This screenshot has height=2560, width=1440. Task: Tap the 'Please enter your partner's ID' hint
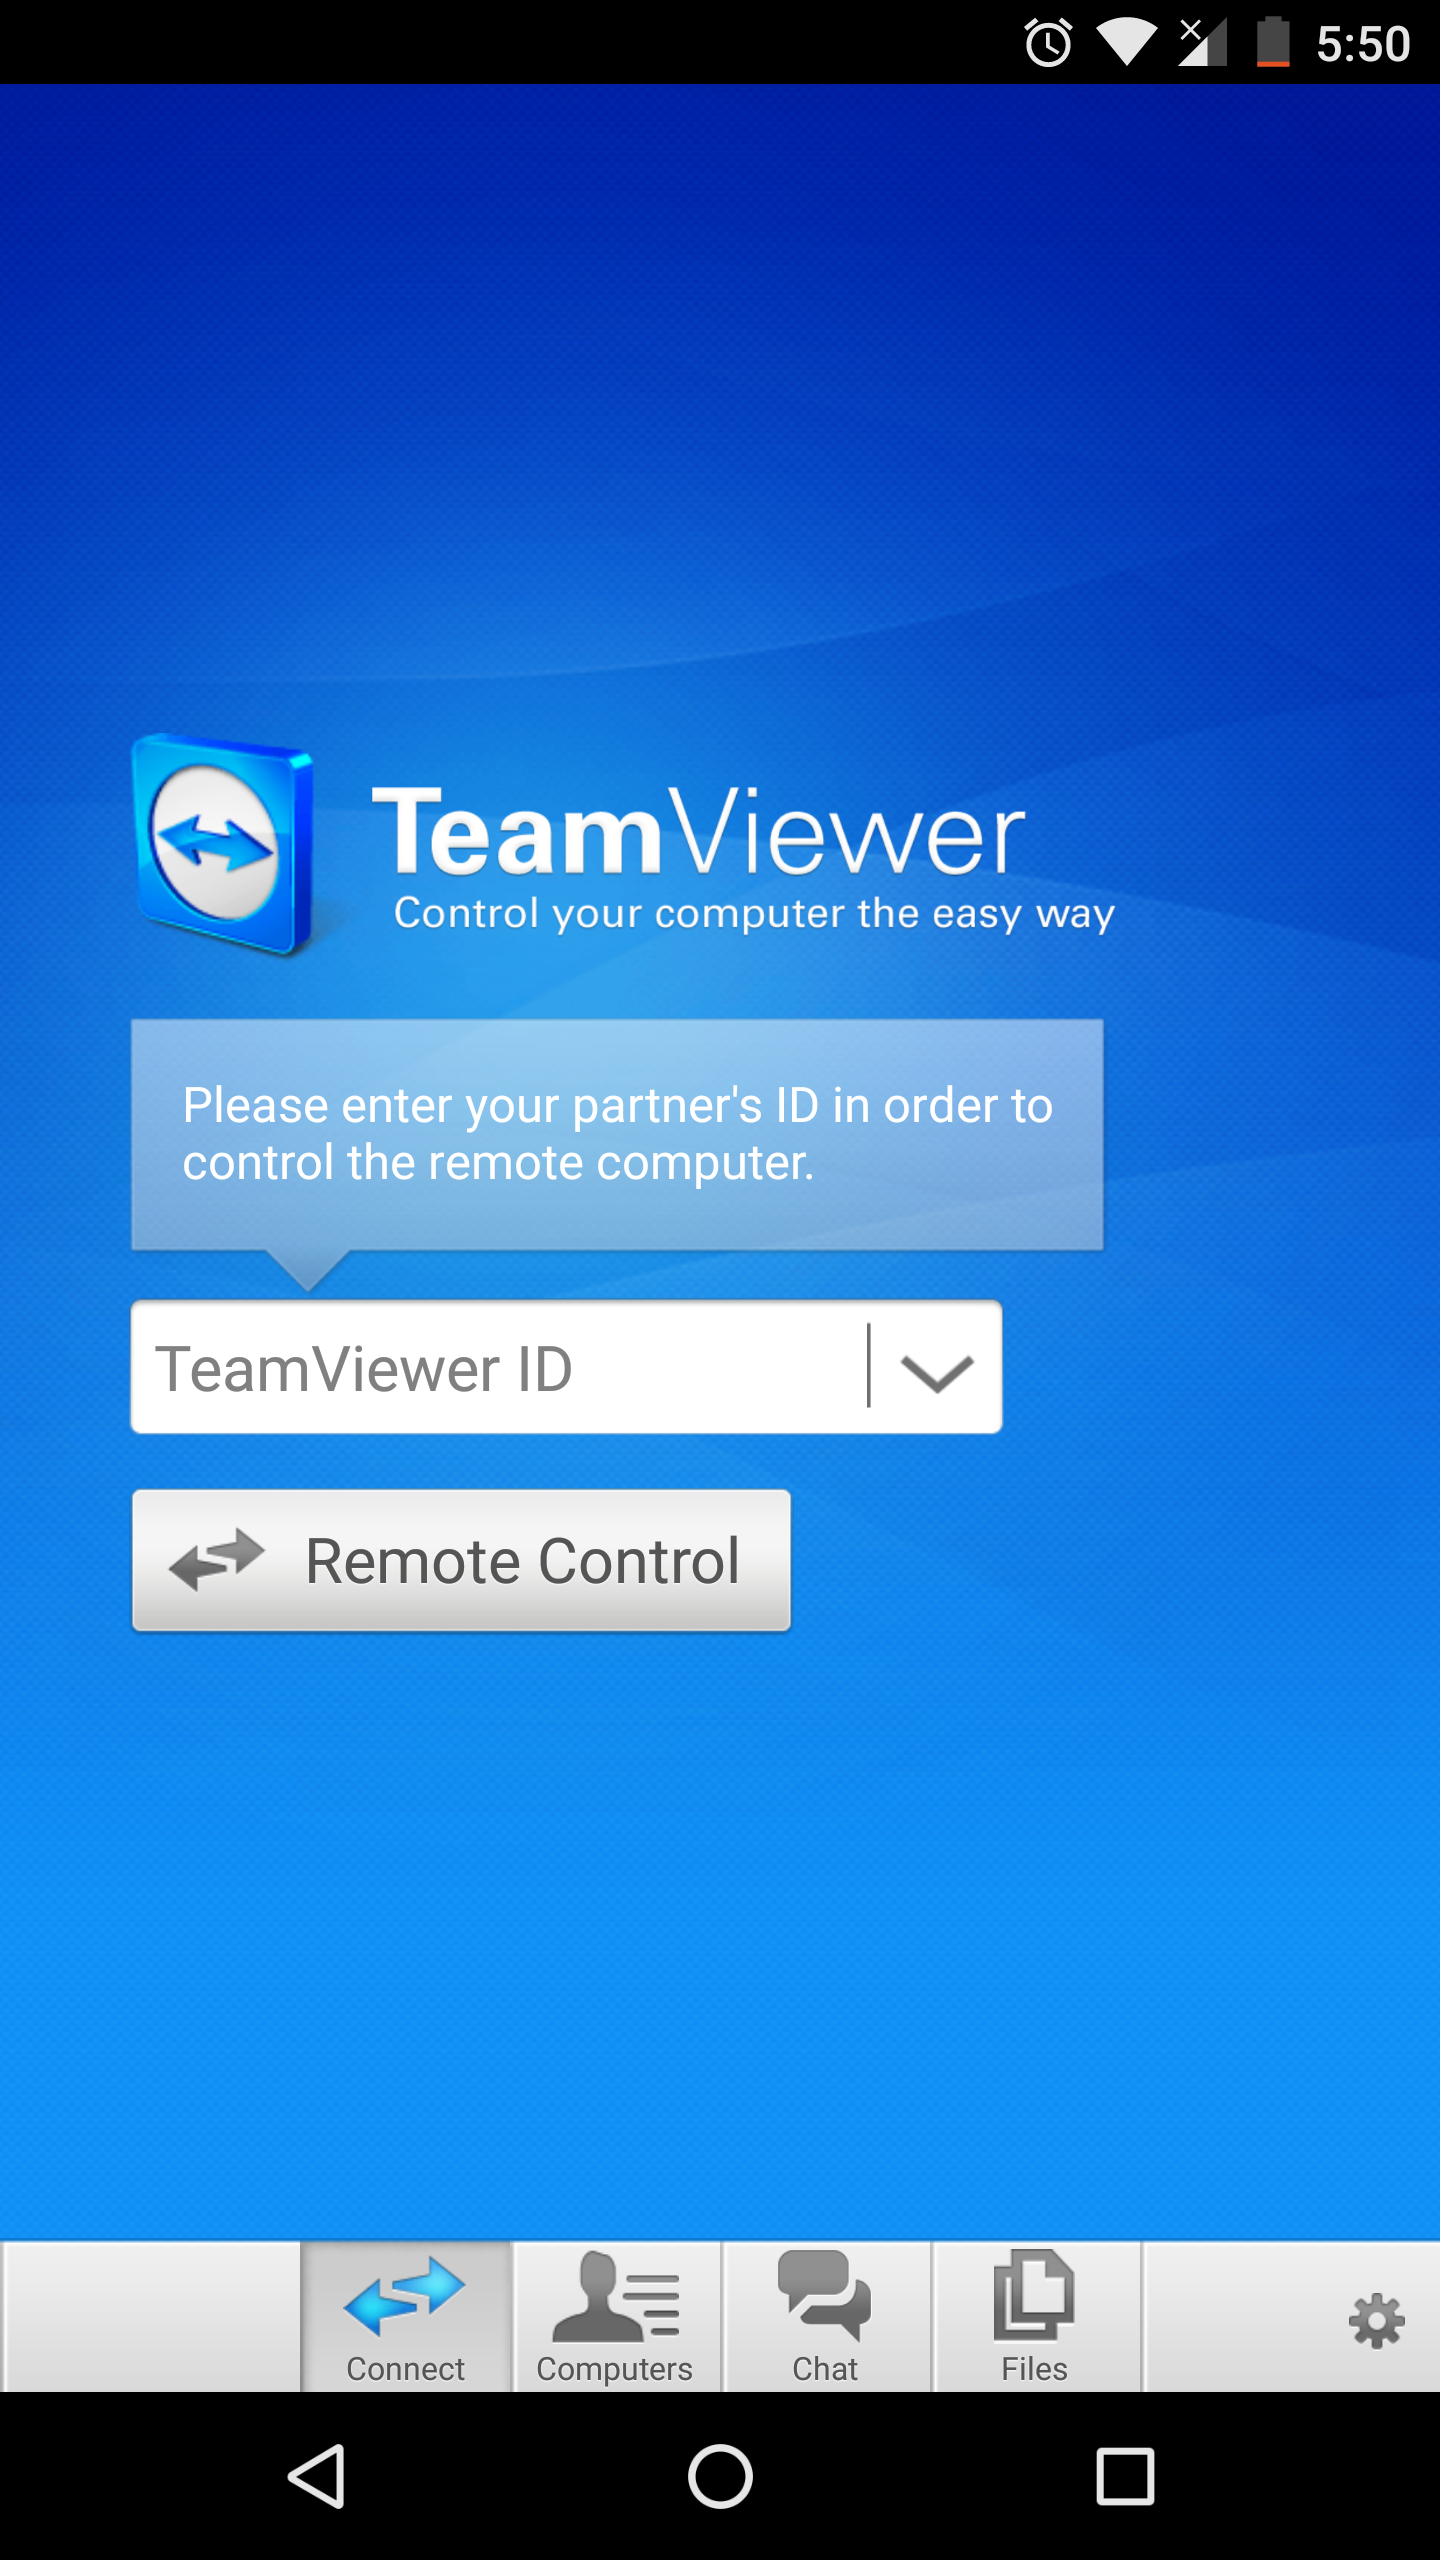click(x=617, y=1134)
